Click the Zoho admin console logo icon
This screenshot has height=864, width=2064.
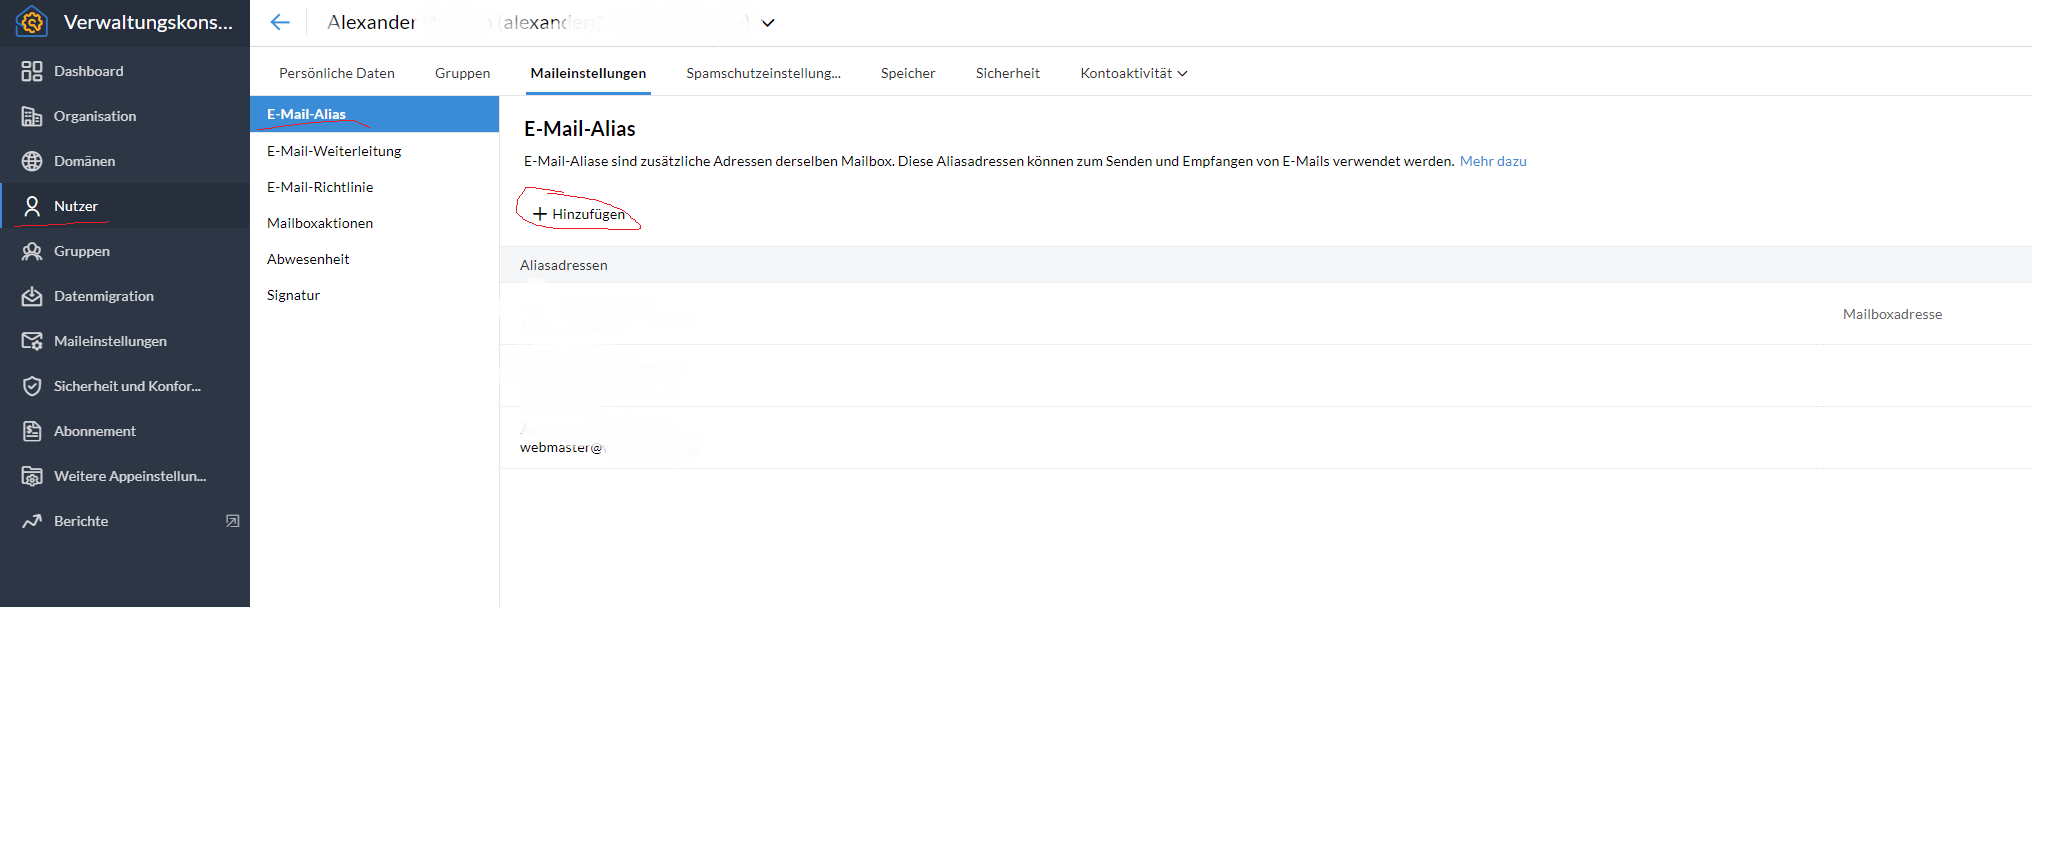[x=32, y=21]
